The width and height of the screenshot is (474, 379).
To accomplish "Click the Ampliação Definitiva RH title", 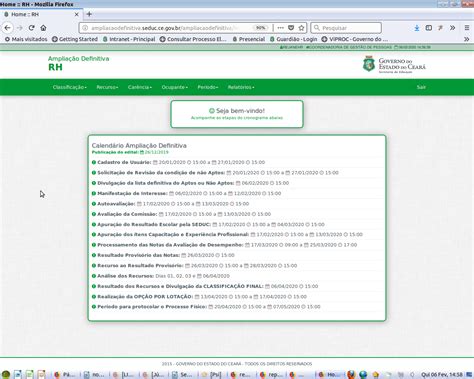I will click(78, 63).
